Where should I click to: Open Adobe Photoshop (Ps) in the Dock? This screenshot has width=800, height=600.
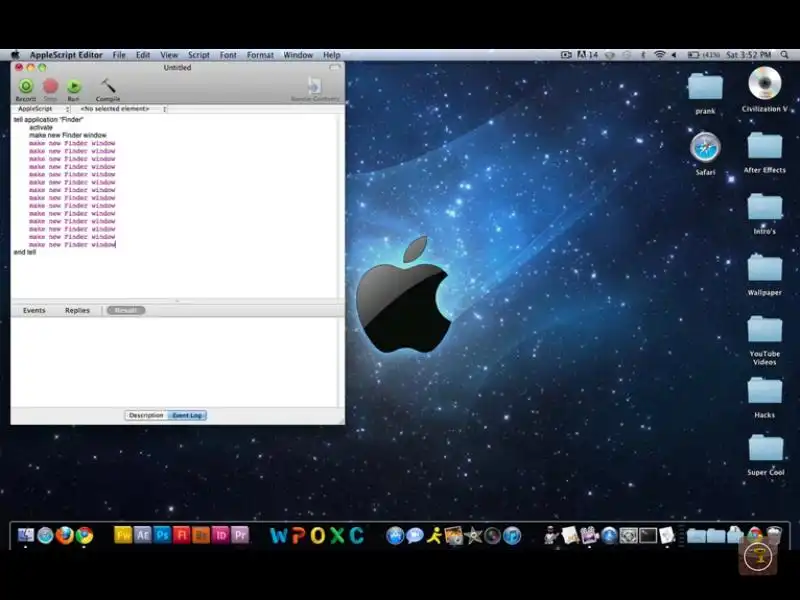click(x=162, y=535)
